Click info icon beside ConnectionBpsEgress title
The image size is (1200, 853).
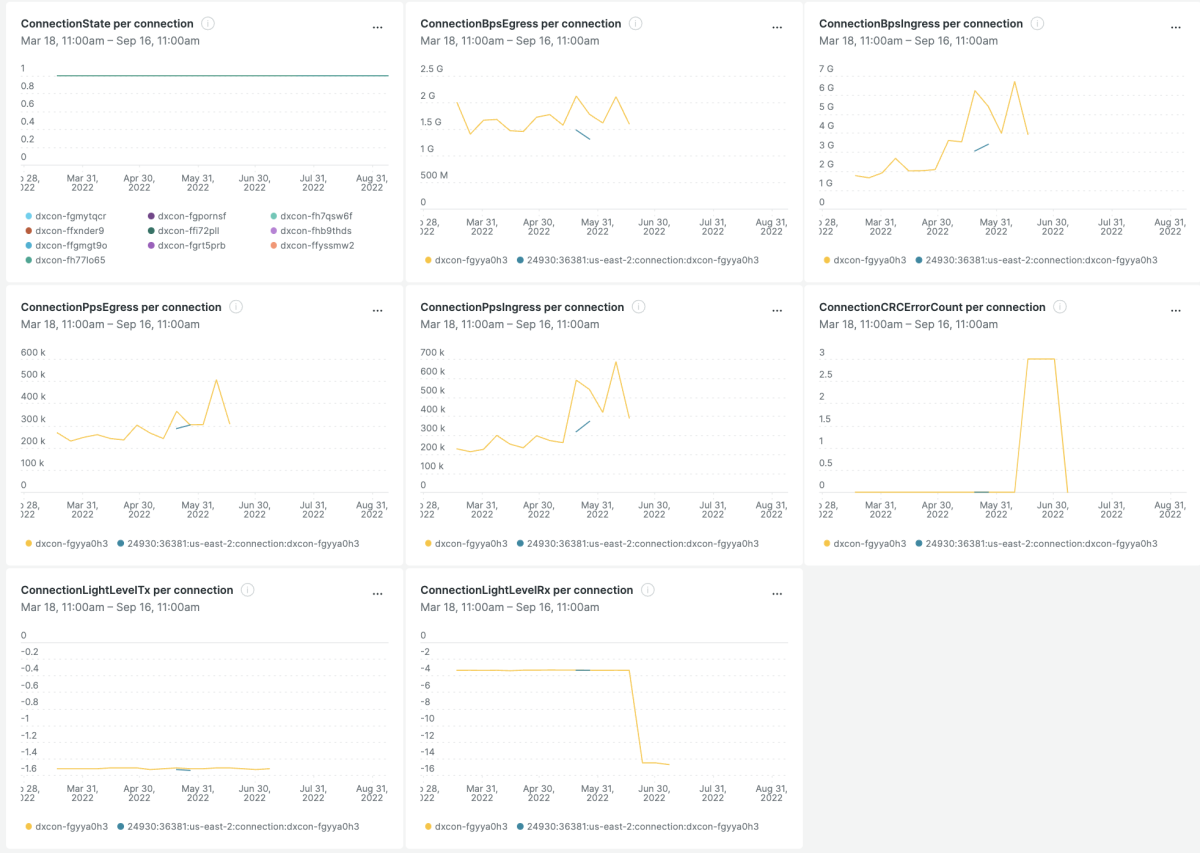click(x=636, y=23)
